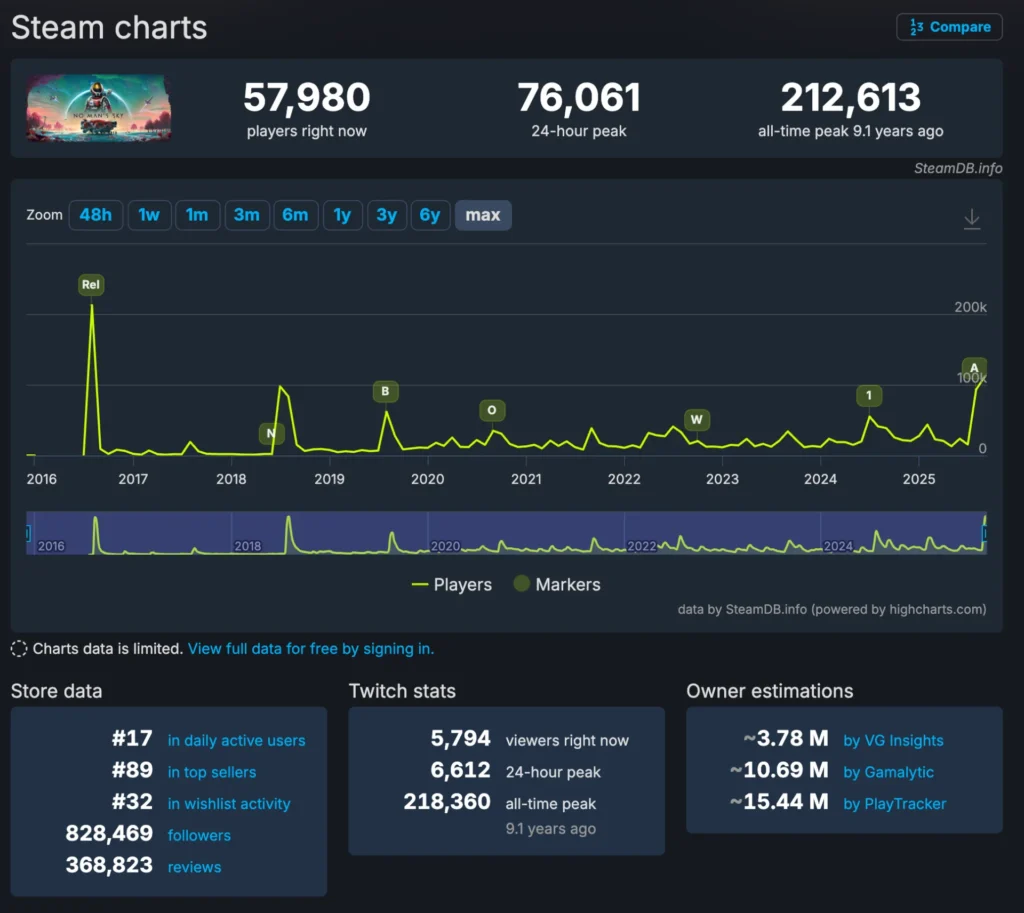1024x913 pixels.
Task: Switch chart zoom to 1m
Action: click(x=197, y=215)
